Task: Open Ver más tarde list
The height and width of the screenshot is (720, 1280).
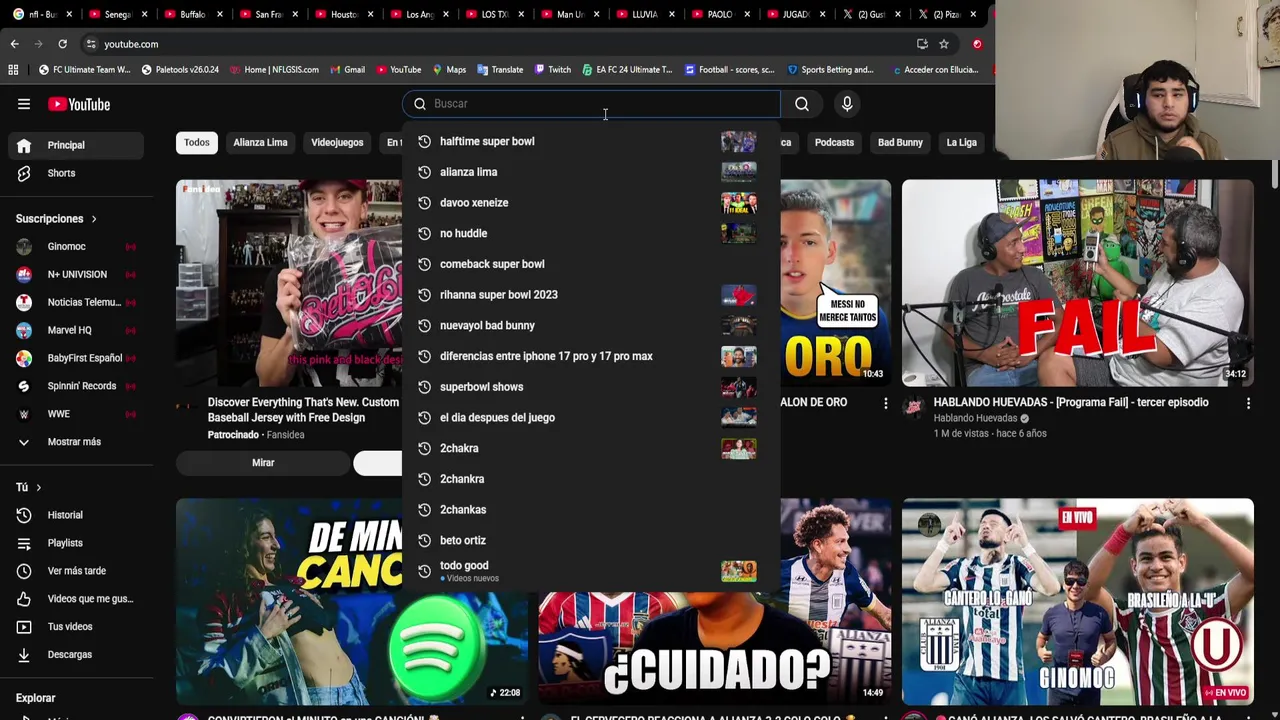Action: pos(76,571)
